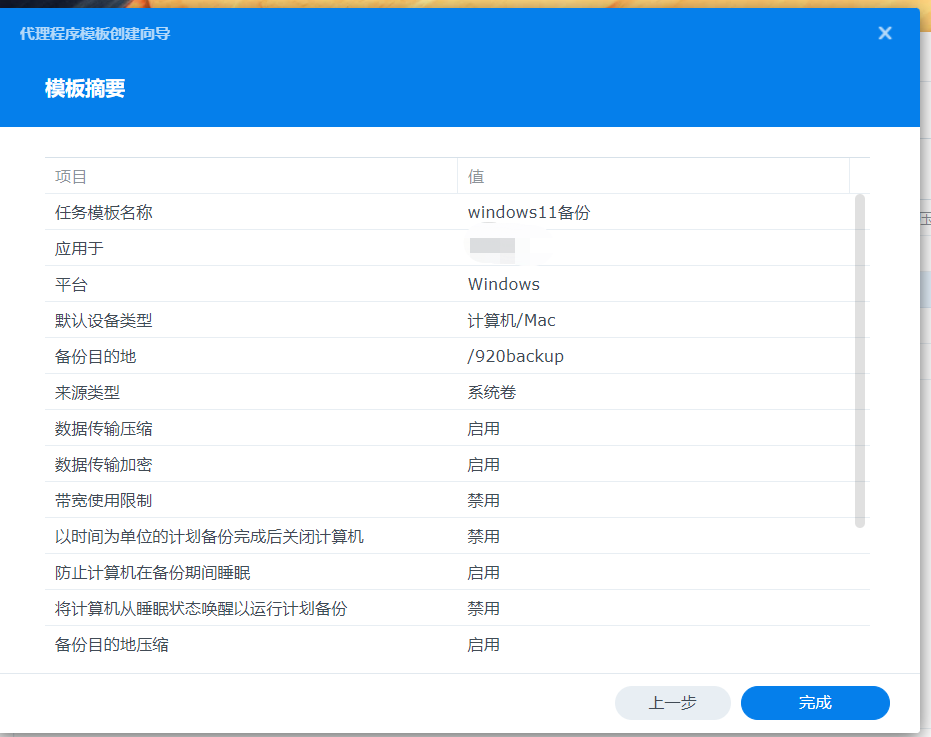Image resolution: width=931 pixels, height=737 pixels.
Task: Select the /920backup destination value
Action: pos(515,356)
